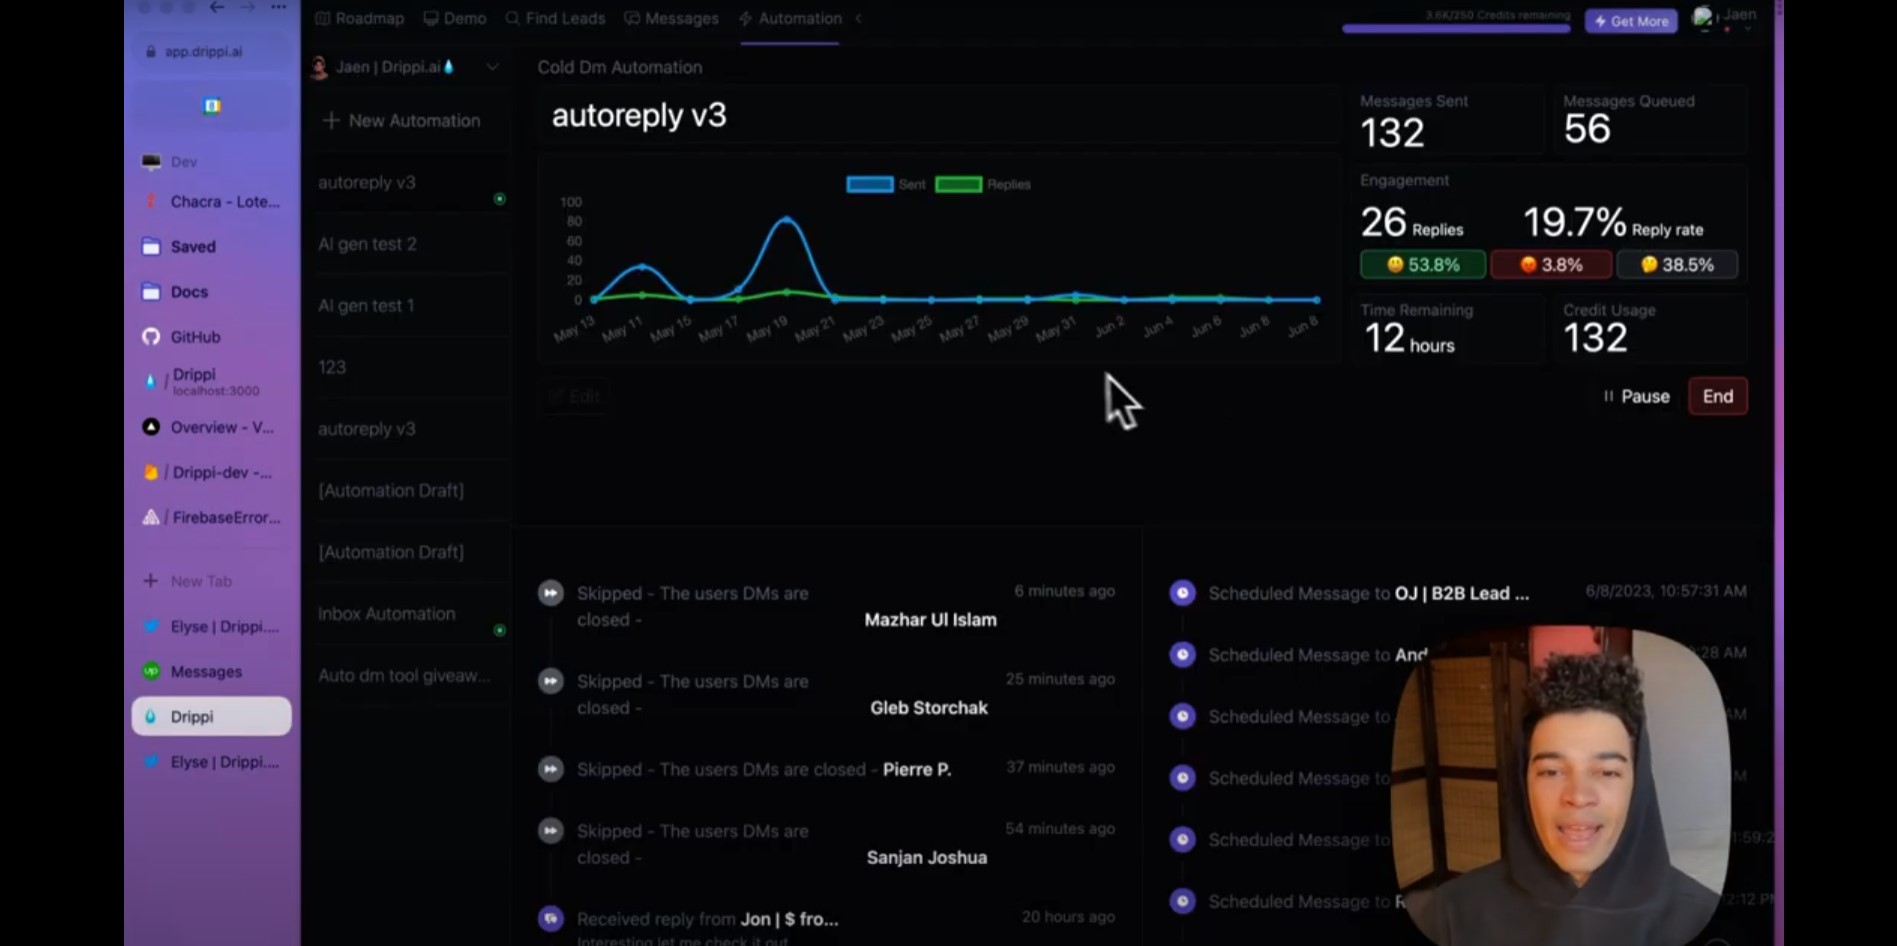
Task: Open the Messages tab in top nav
Action: pos(671,18)
